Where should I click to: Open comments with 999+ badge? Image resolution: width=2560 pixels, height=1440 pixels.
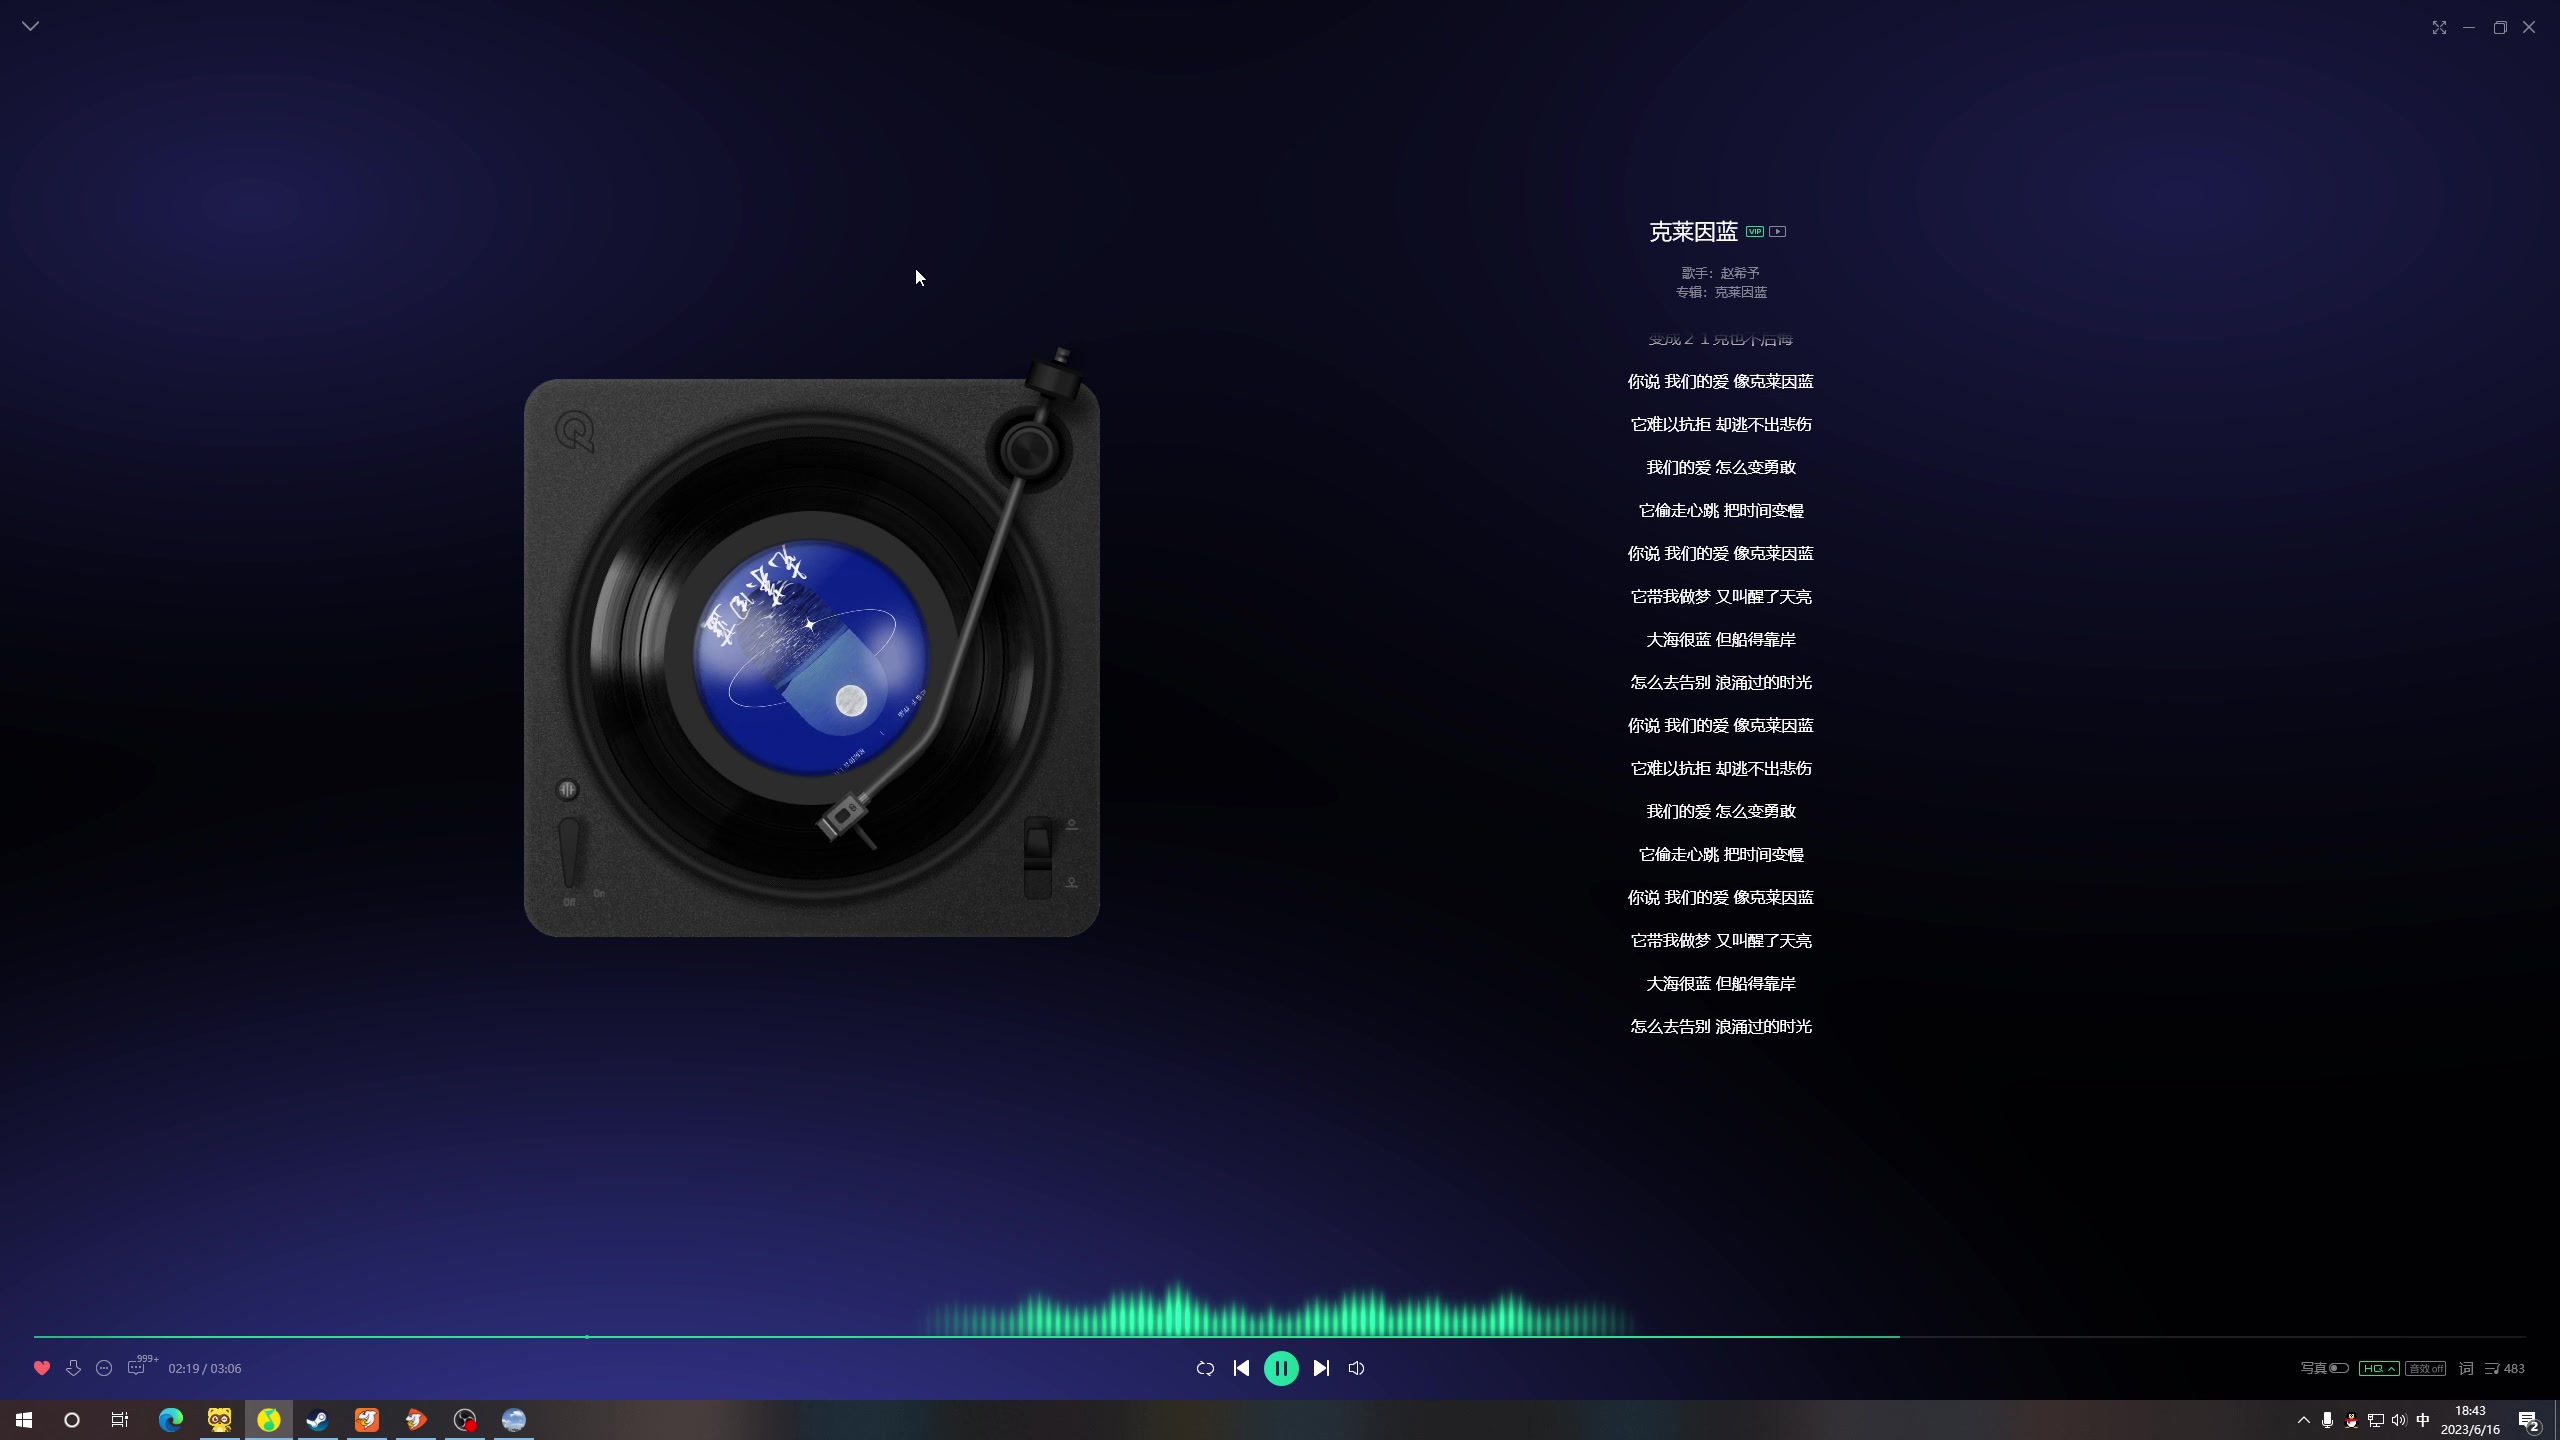[x=137, y=1368]
